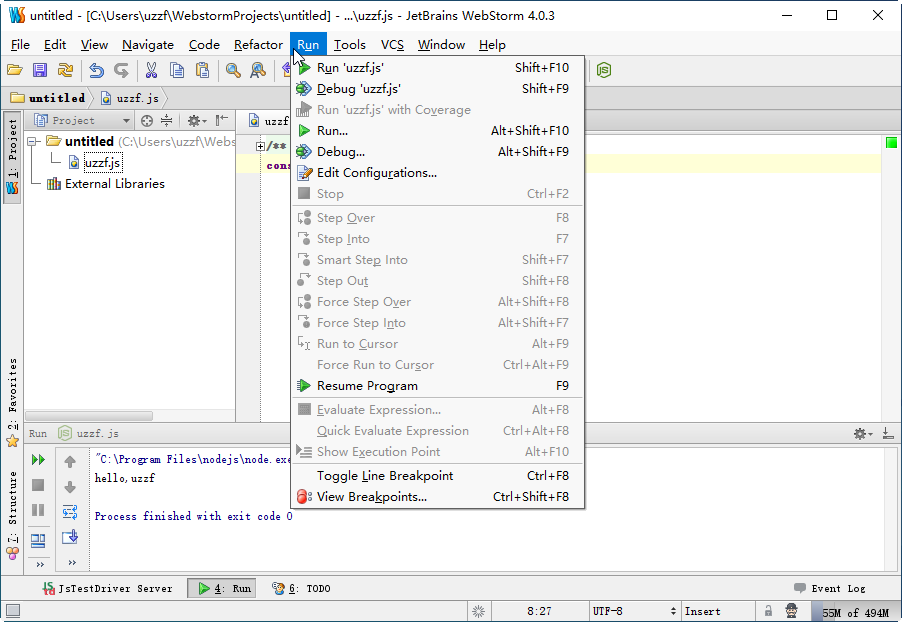This screenshot has width=902, height=622.
Task: Click the inspector hector status icon
Action: coord(792,611)
